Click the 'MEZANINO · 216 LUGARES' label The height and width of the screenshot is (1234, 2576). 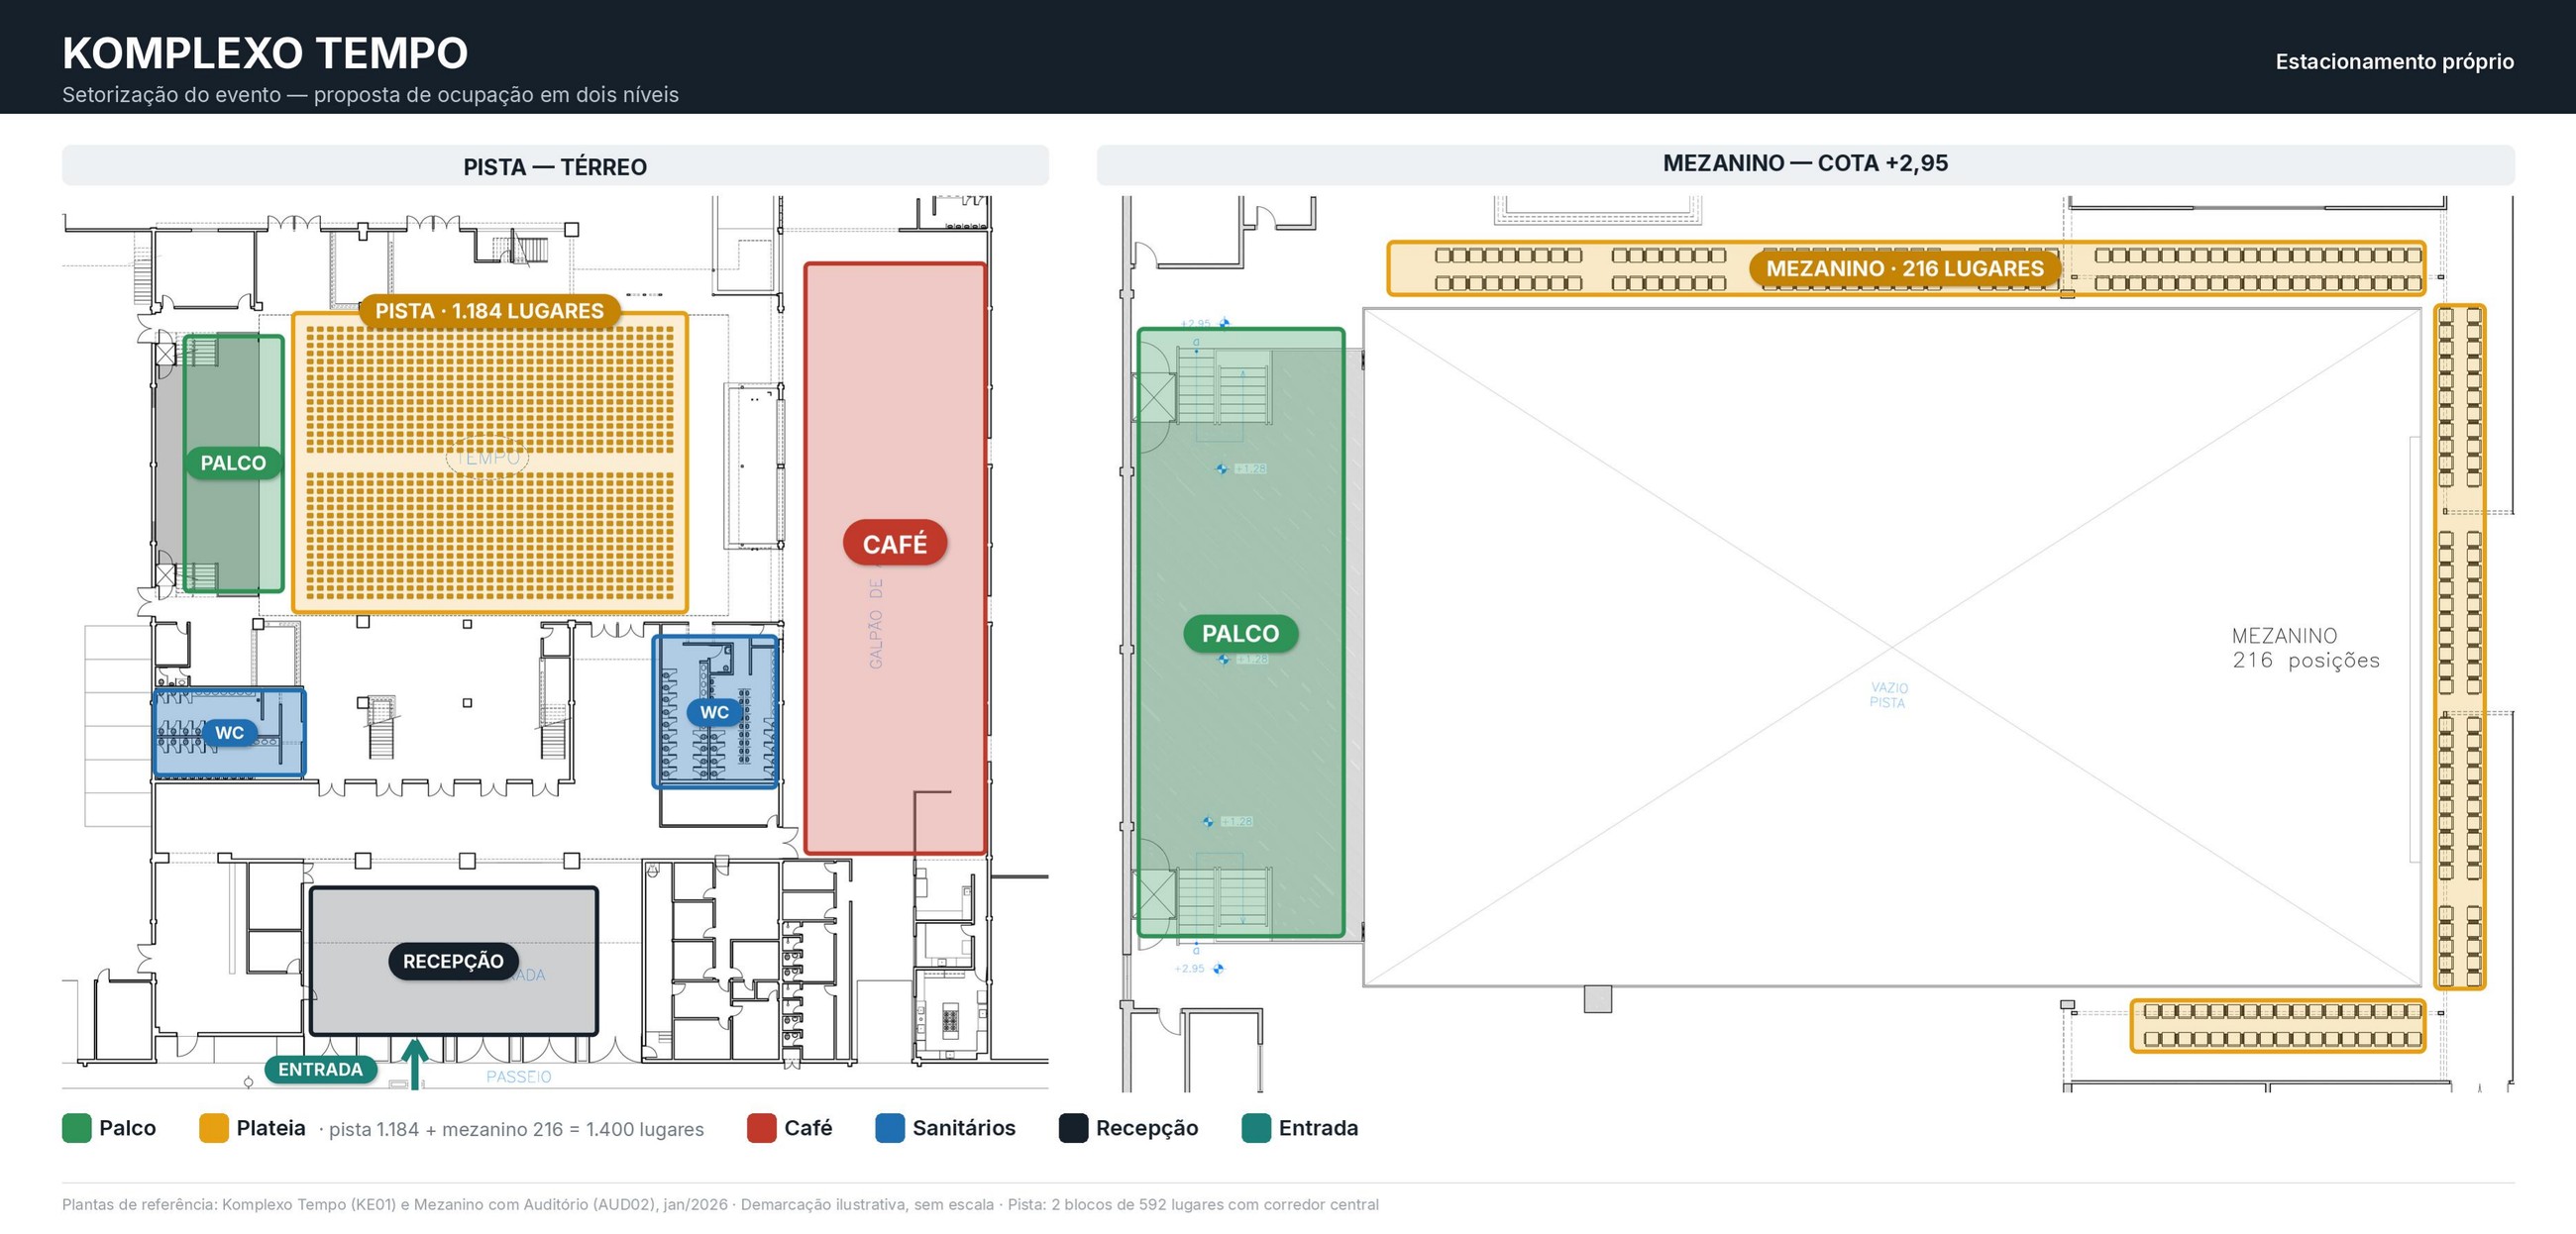1904,268
